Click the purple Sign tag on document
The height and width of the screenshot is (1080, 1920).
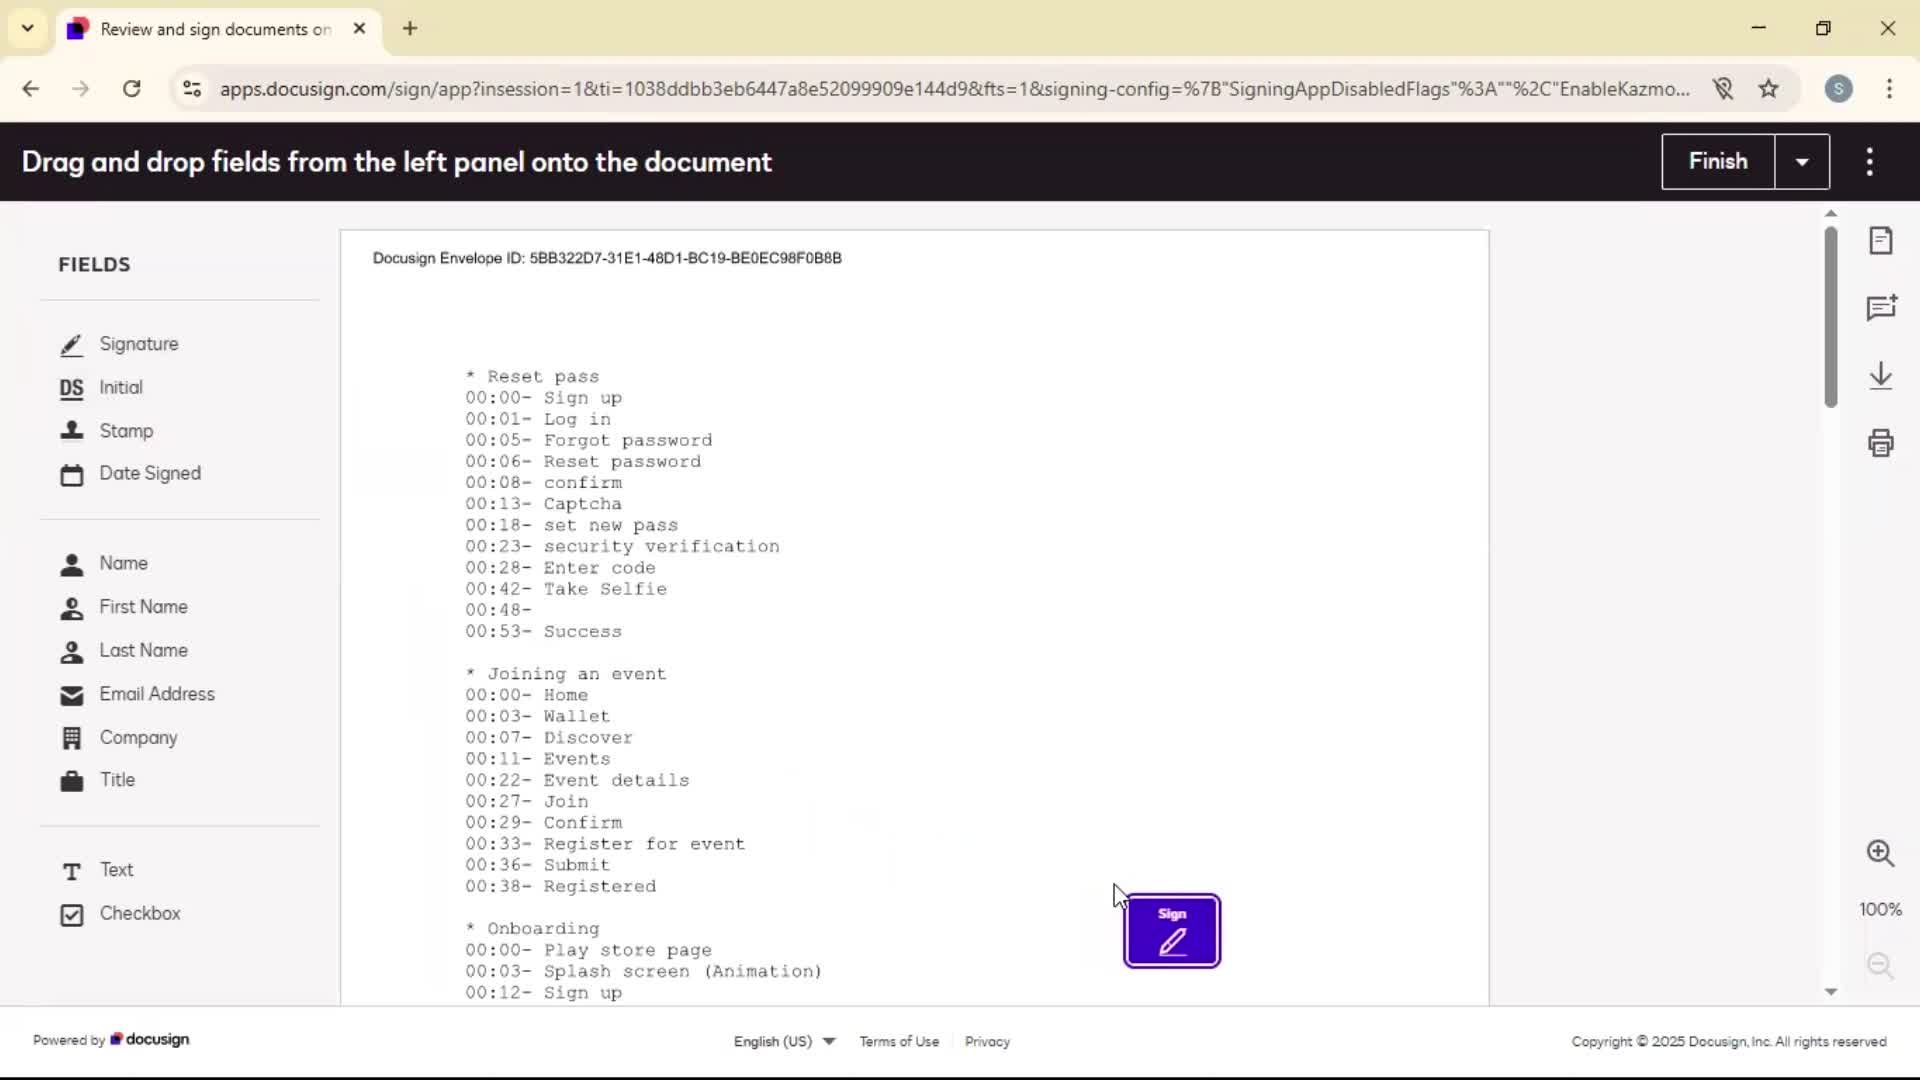[1172, 931]
